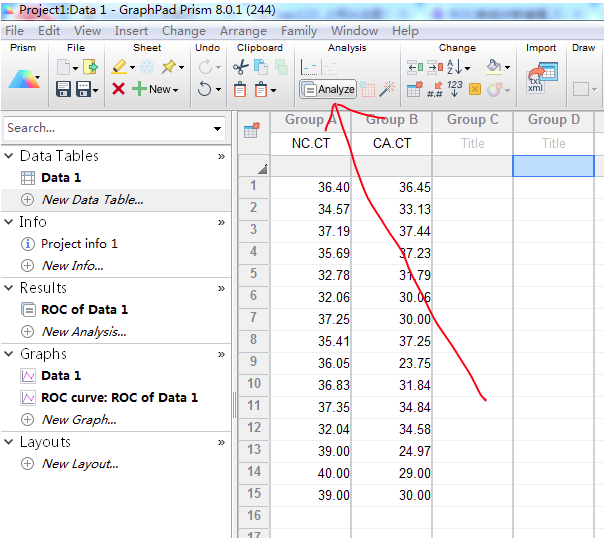Screen dimensions: 607x546
Task: Click the Group C Title cell
Action: [473, 144]
